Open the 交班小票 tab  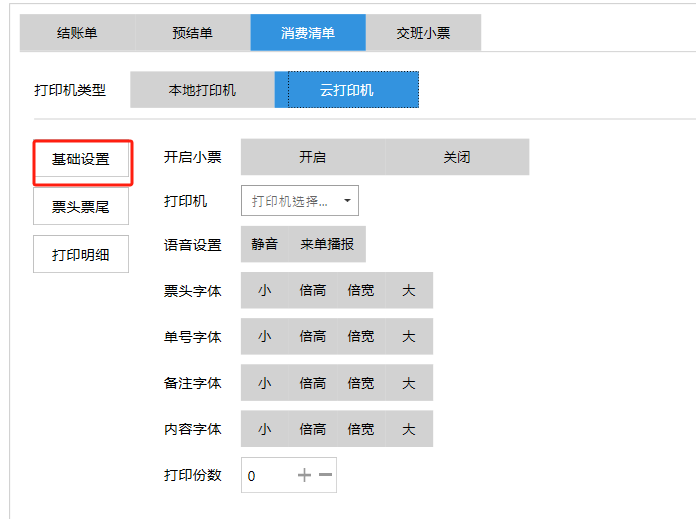click(x=423, y=33)
